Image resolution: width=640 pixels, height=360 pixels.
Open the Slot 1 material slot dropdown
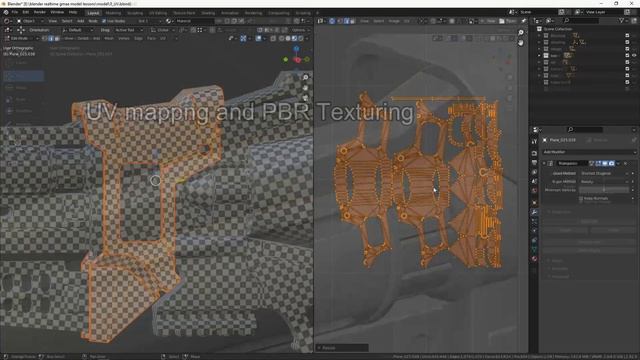149,21
